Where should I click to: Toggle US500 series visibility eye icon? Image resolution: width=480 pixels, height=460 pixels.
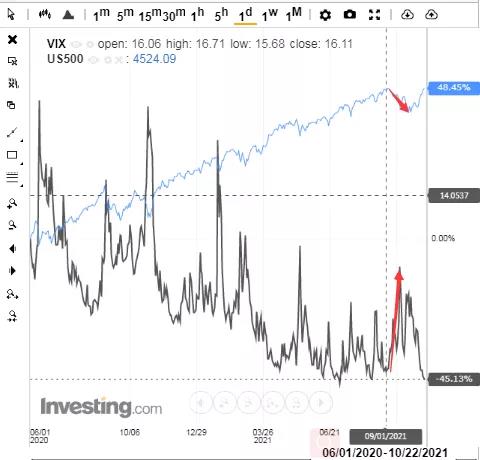[x=94, y=60]
